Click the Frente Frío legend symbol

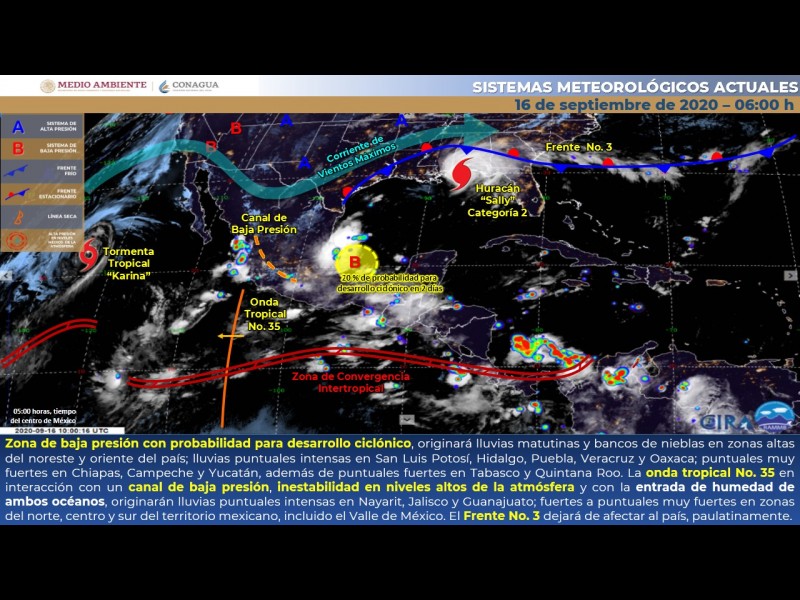click(x=17, y=171)
